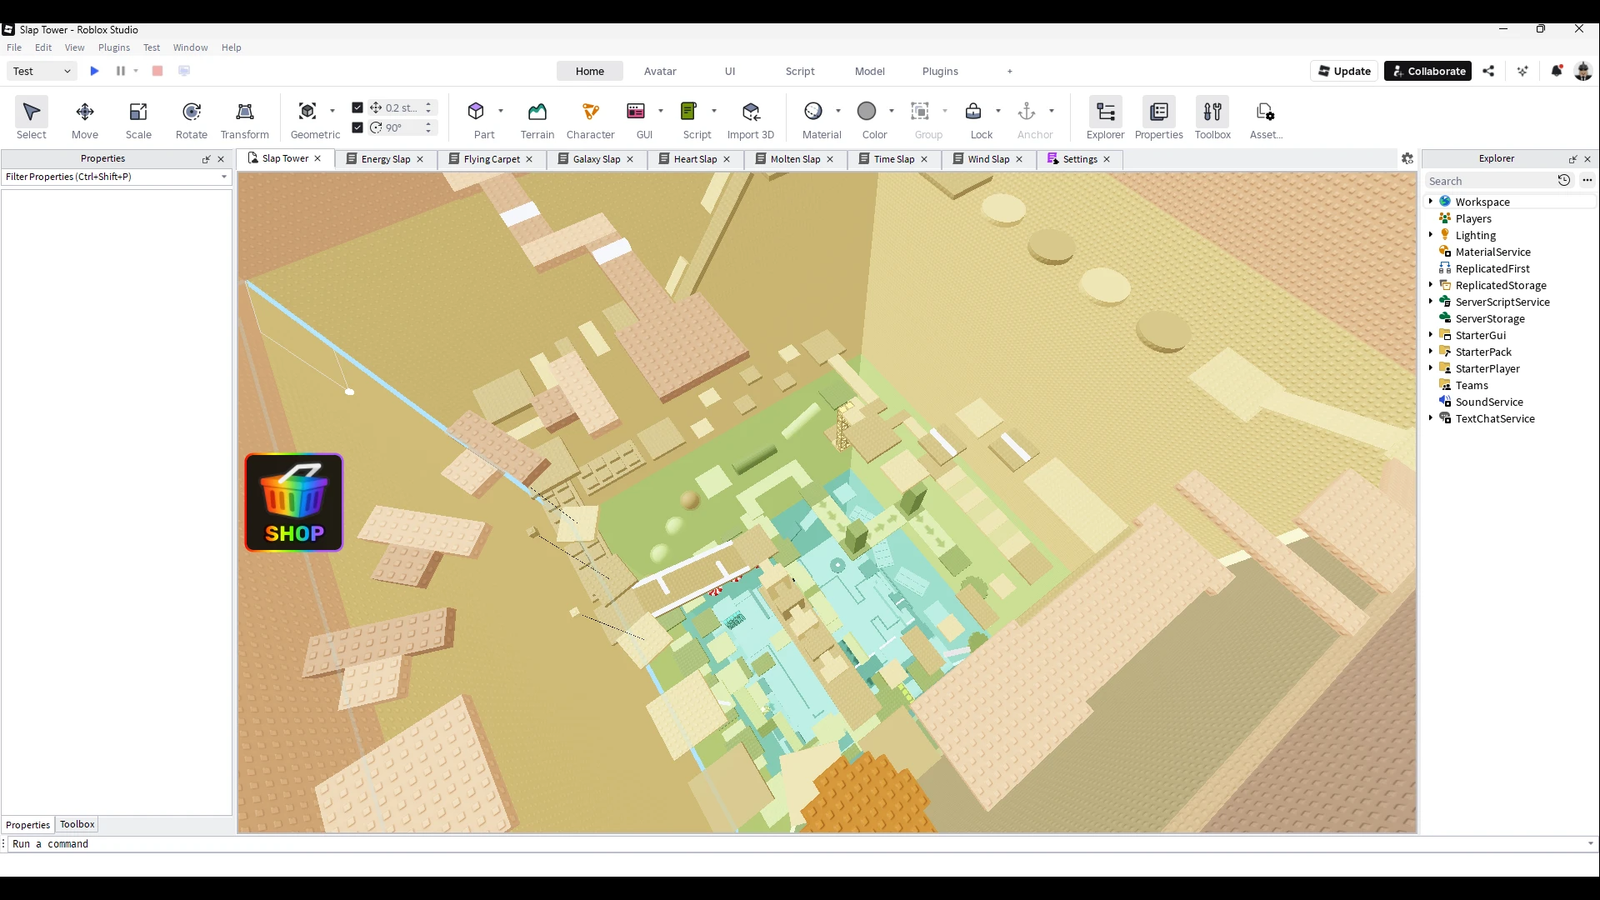Viewport: 1600px width, 900px height.
Task: Open the Filter Properties dropdown arrow
Action: (224, 177)
